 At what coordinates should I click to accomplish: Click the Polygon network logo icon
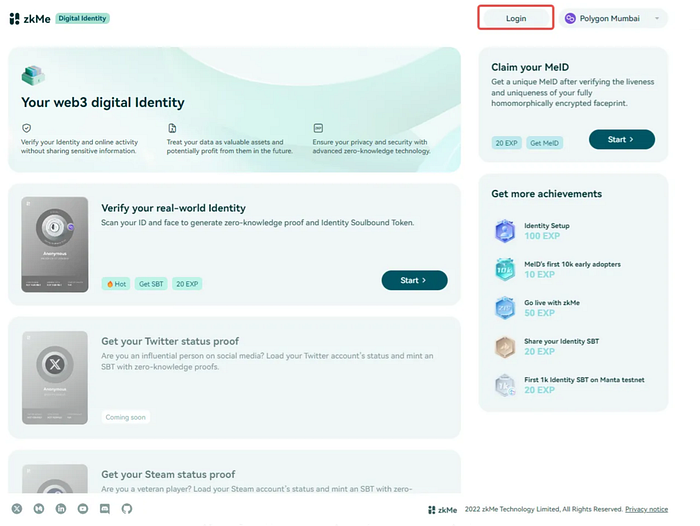coord(570,18)
